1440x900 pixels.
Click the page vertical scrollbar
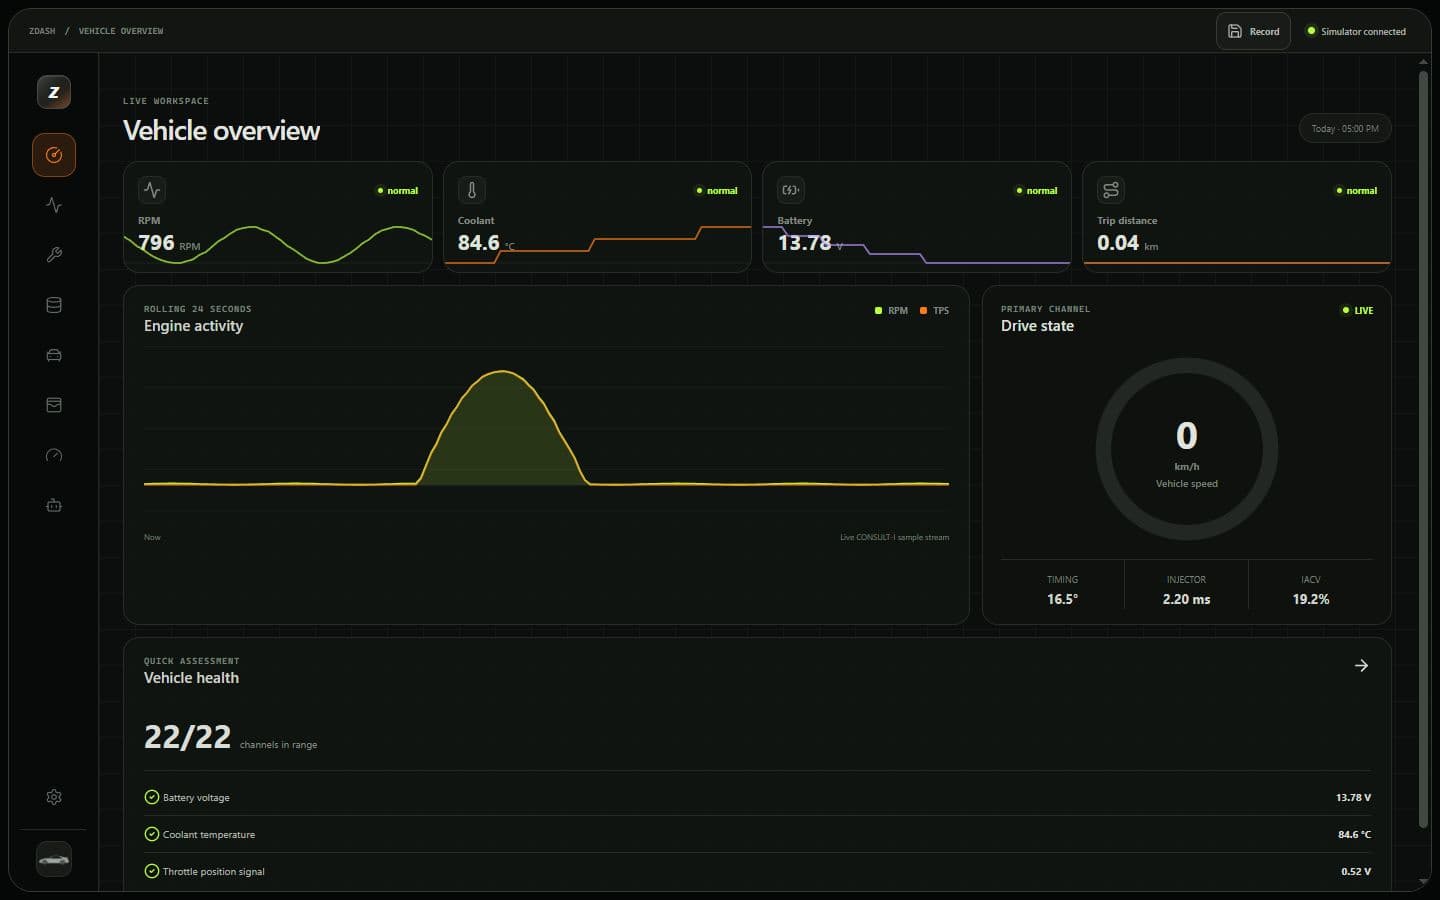point(1423,448)
